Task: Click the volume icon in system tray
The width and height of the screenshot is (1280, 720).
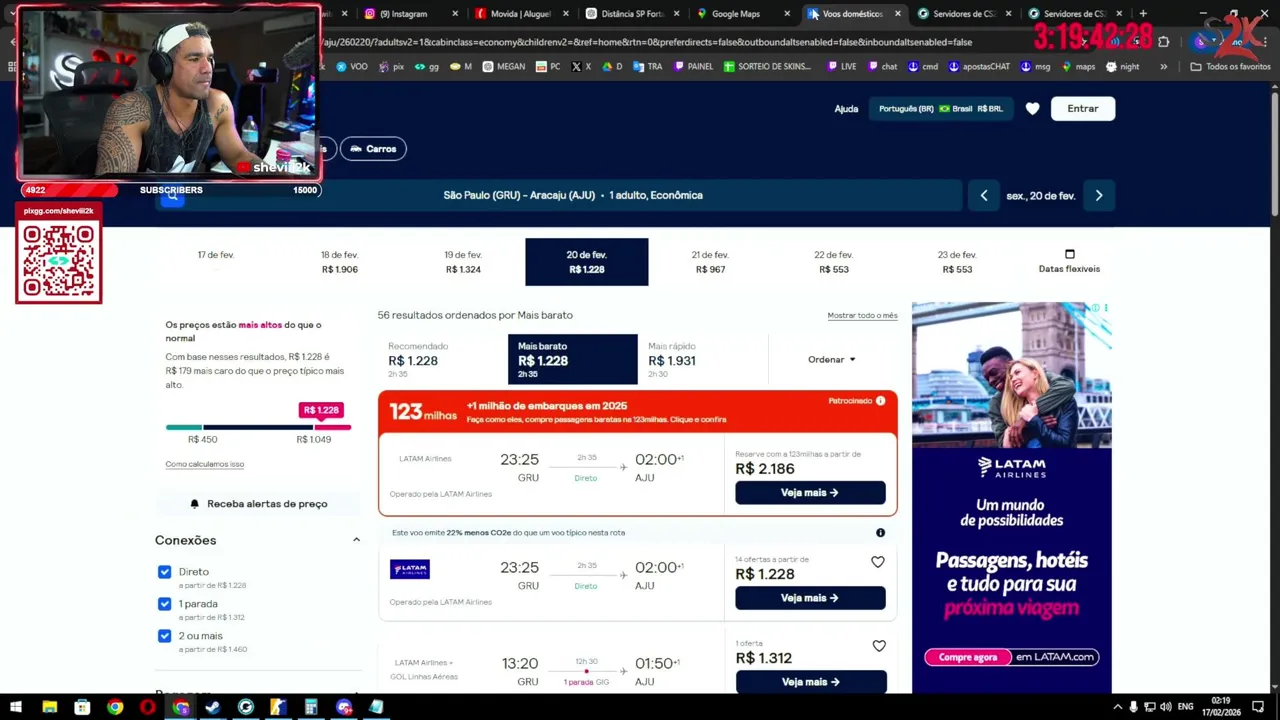Action: click(1166, 707)
